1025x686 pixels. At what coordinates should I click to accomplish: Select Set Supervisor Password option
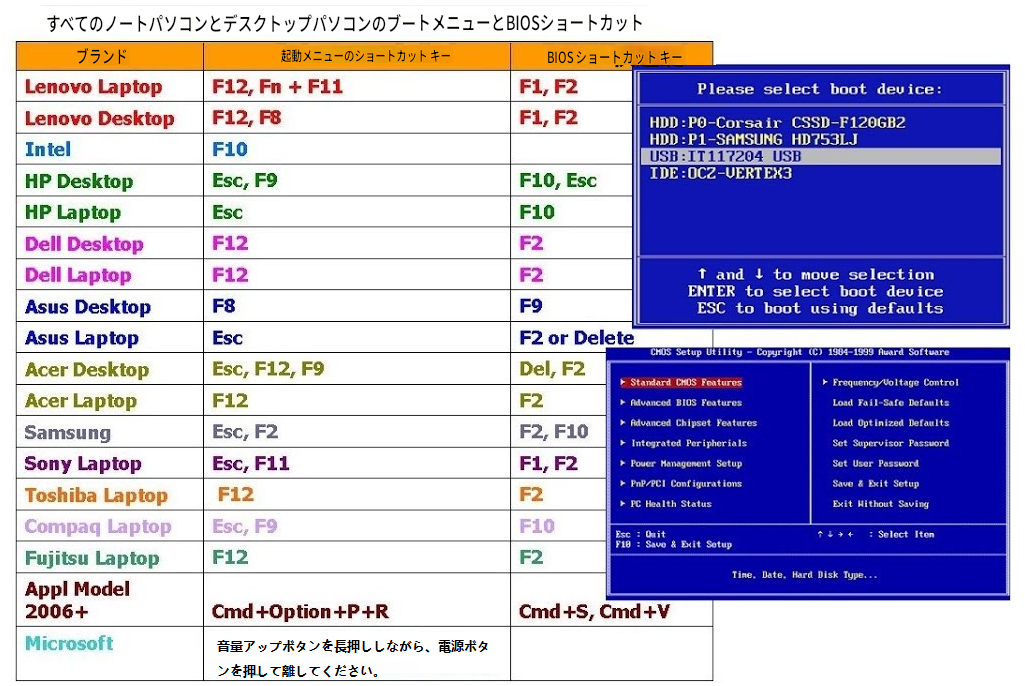pyautogui.click(x=891, y=443)
